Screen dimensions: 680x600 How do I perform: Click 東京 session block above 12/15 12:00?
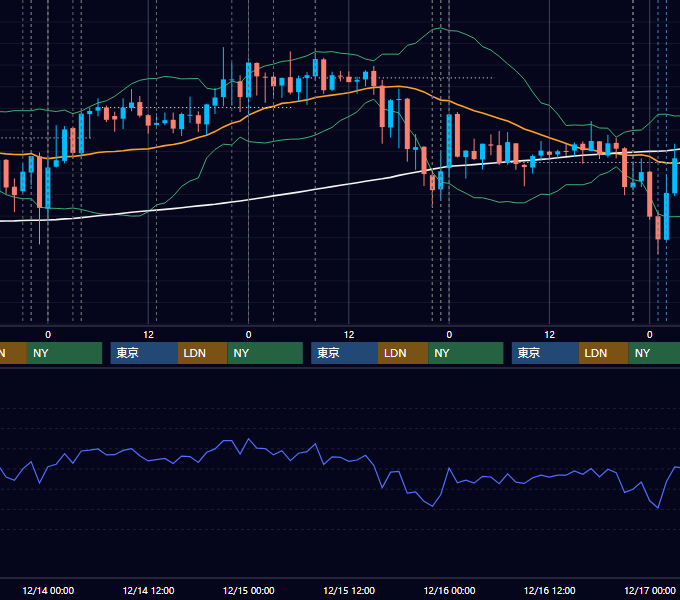click(x=344, y=353)
